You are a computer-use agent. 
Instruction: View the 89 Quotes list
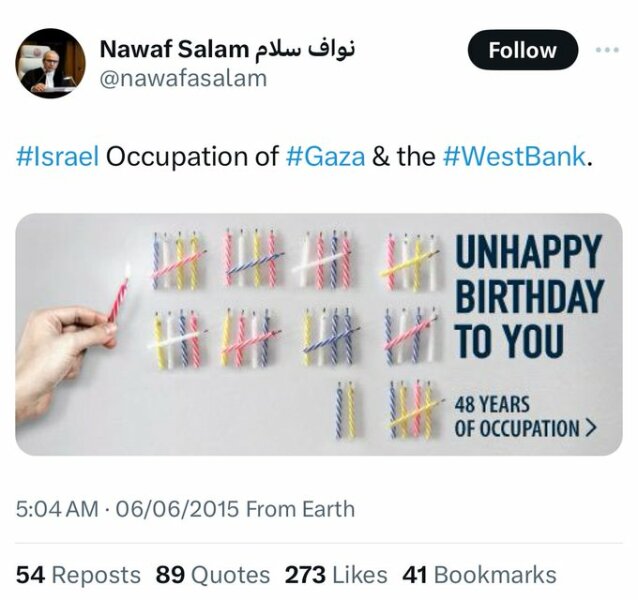click(x=212, y=575)
